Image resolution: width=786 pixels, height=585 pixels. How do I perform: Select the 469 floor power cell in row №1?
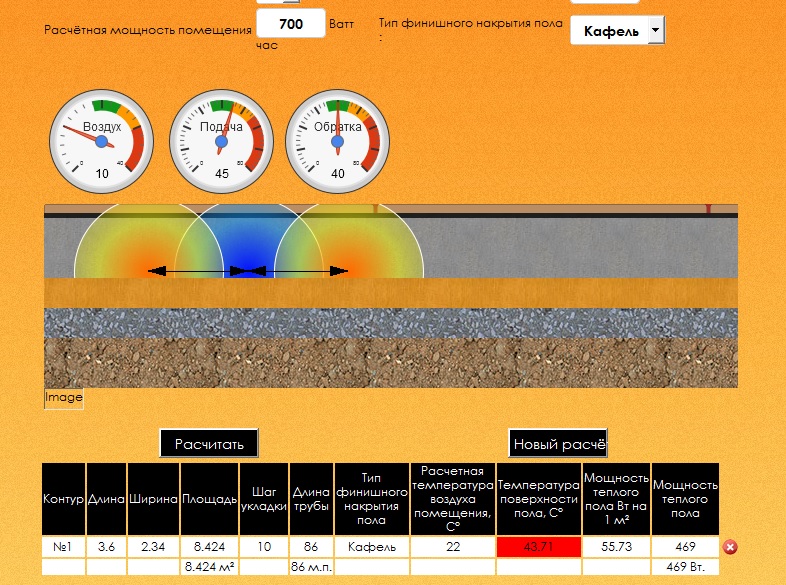coord(685,547)
